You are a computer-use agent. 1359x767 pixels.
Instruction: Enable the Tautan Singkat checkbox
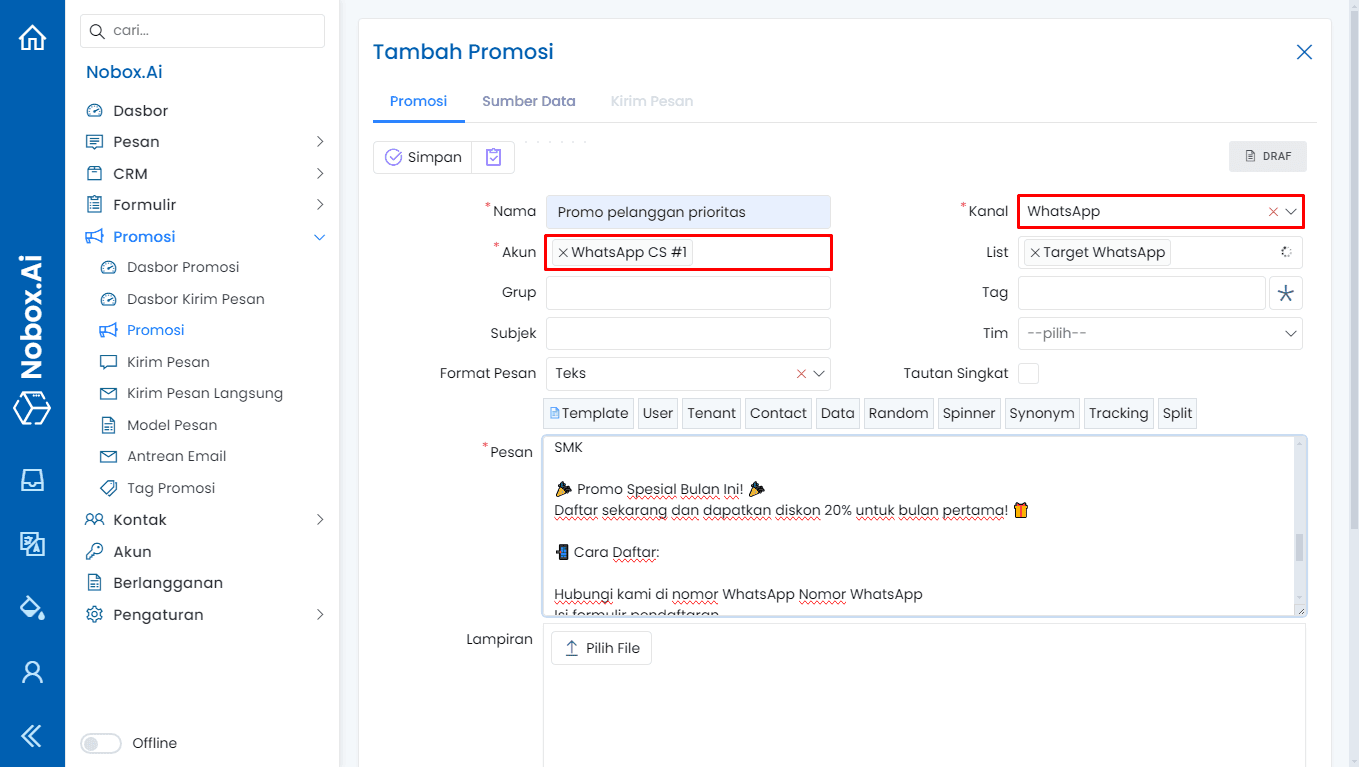[1028, 372]
